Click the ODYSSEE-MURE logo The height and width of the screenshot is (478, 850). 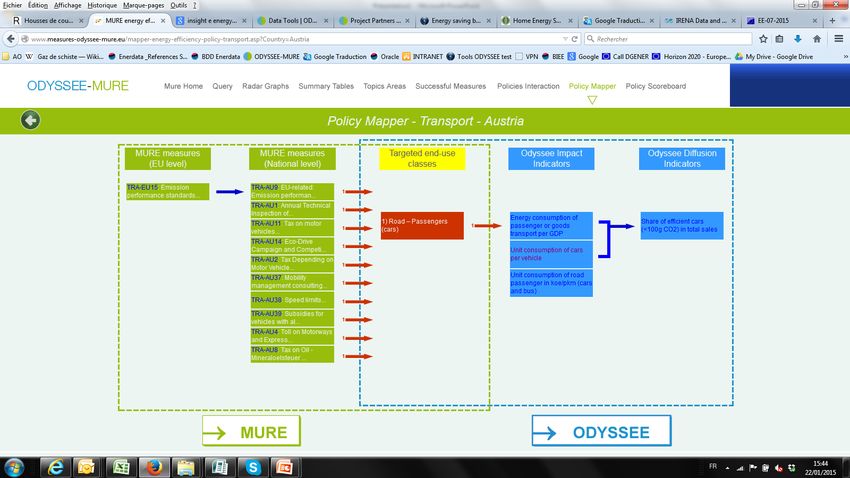click(x=78, y=86)
